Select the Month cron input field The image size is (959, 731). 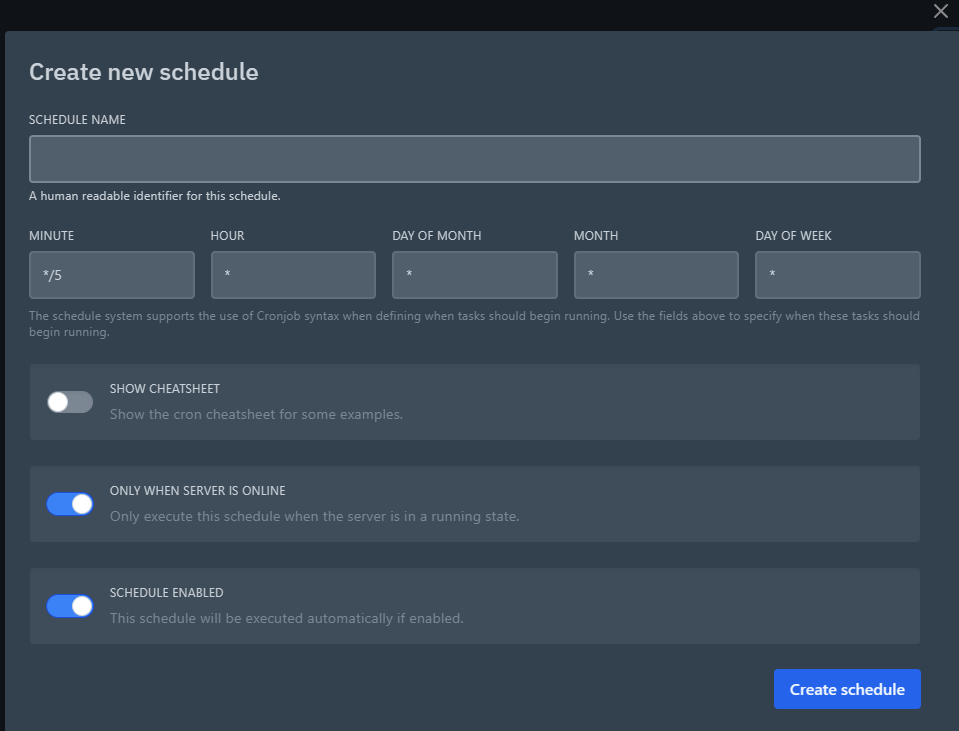(x=656, y=275)
